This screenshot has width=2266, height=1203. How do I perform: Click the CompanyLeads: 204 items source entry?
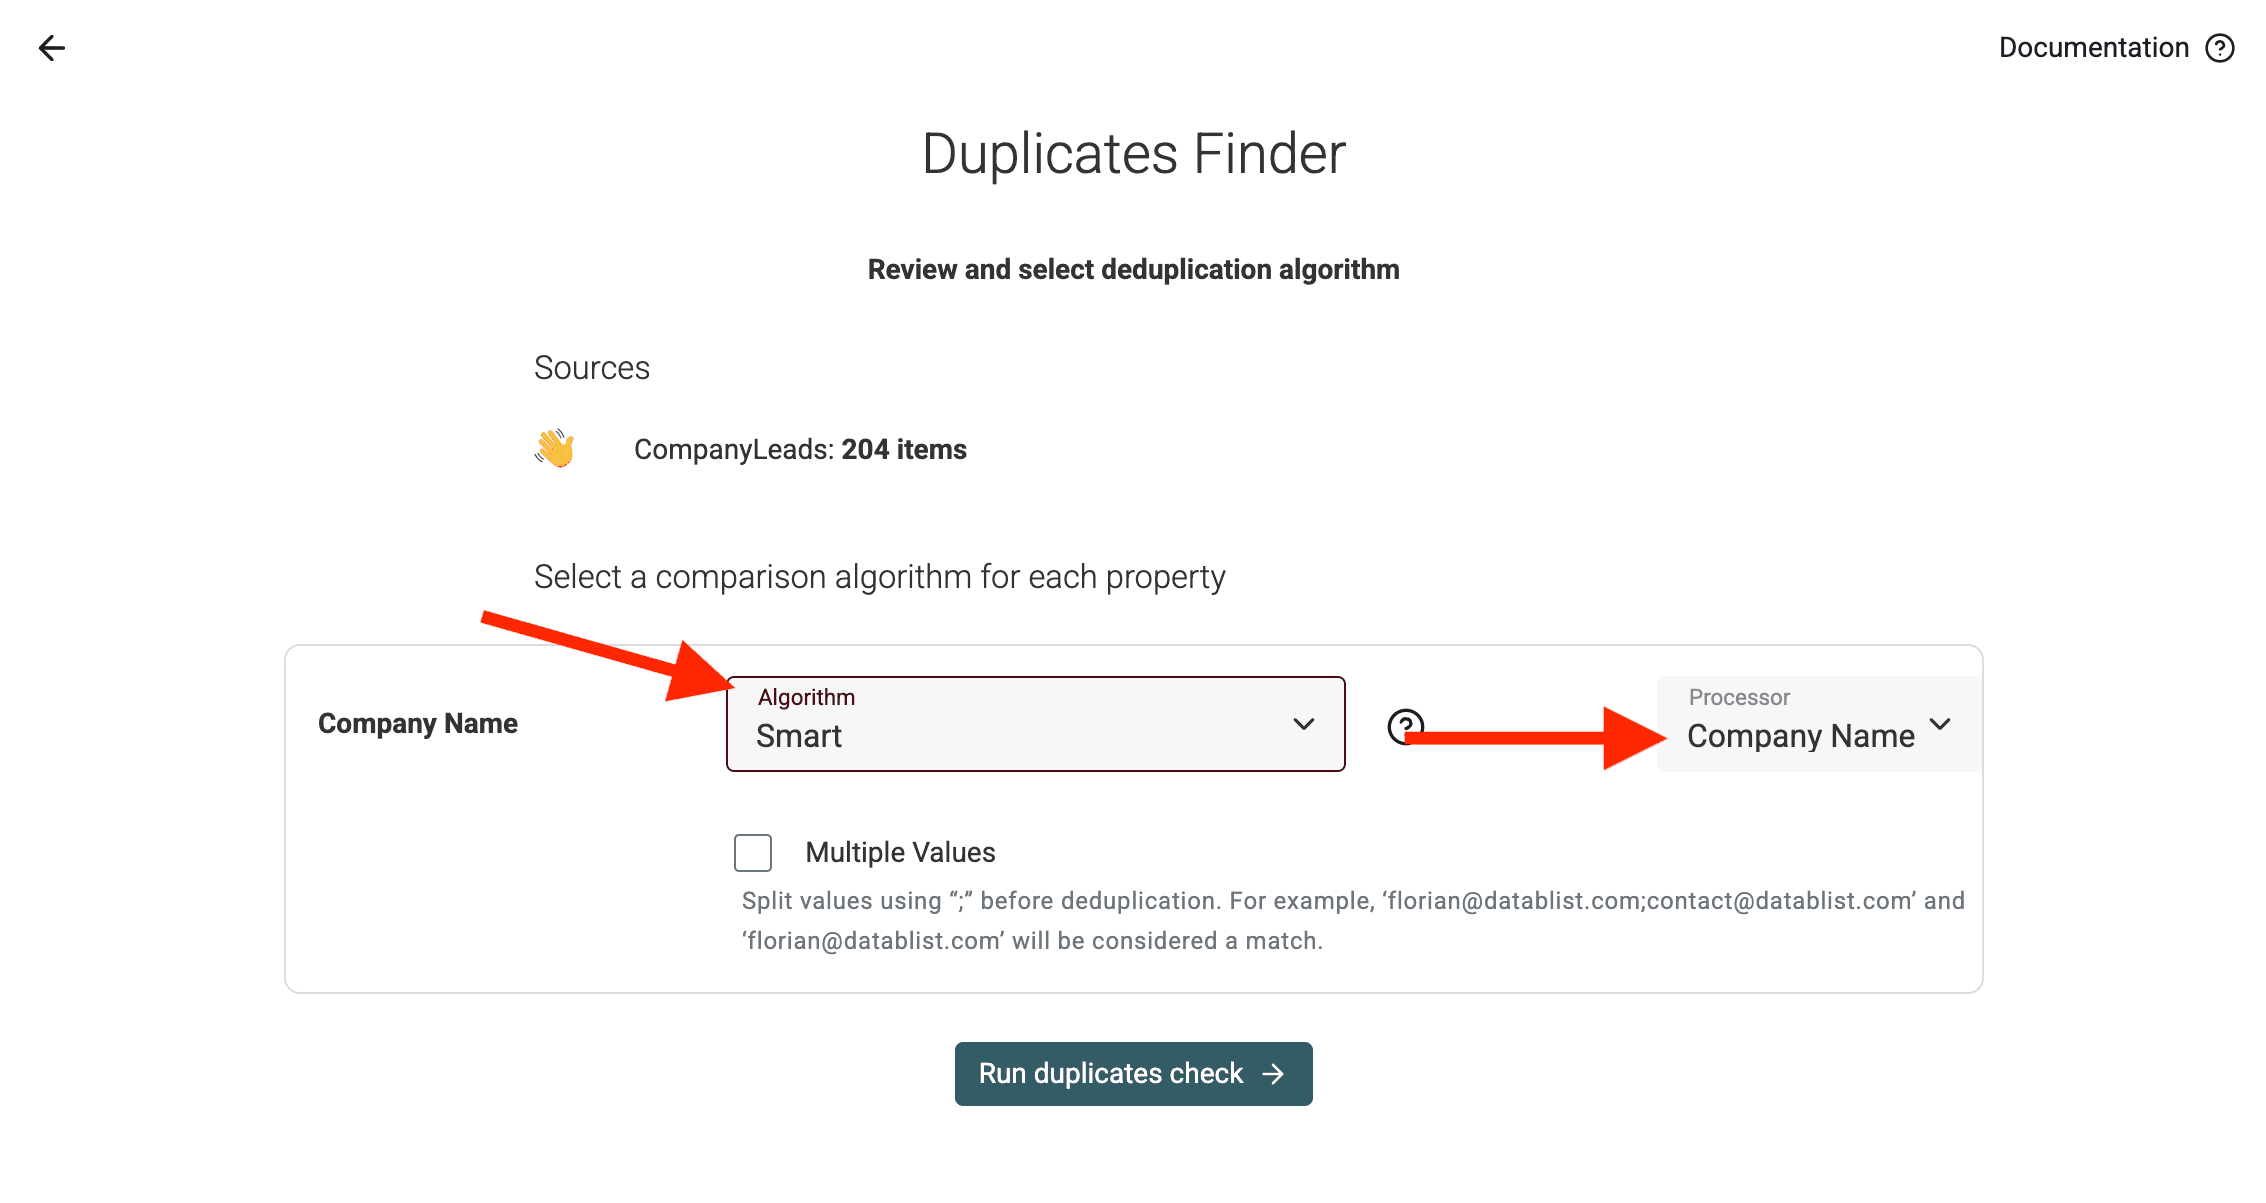(x=800, y=449)
